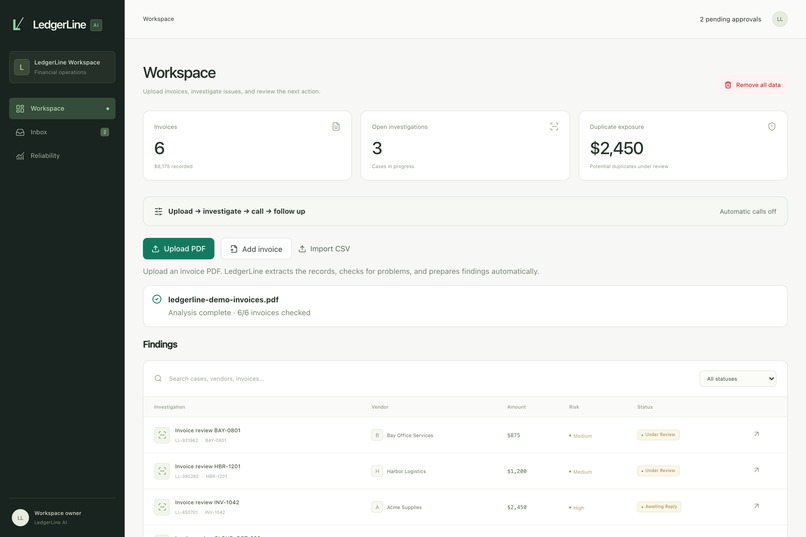Click Remove all data button
Image resolution: width=806 pixels, height=537 pixels.
[x=753, y=85]
